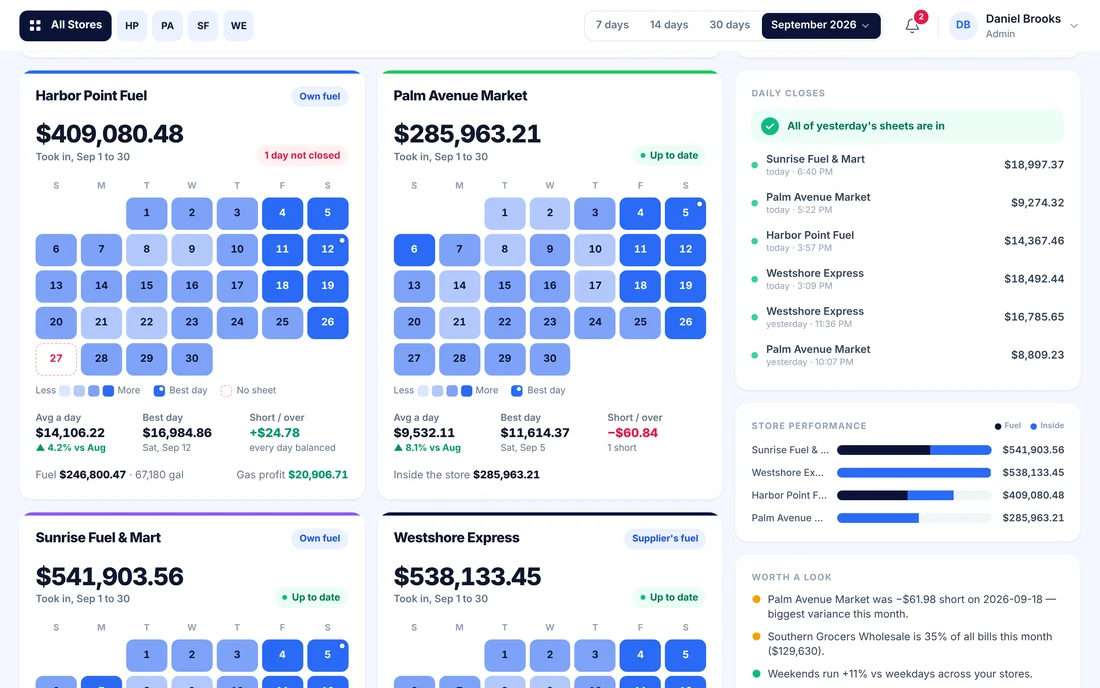Select unclosed day 27 in Harbor Point calendar
Screen dimensions: 1100x688
pyautogui.click(x=56, y=358)
